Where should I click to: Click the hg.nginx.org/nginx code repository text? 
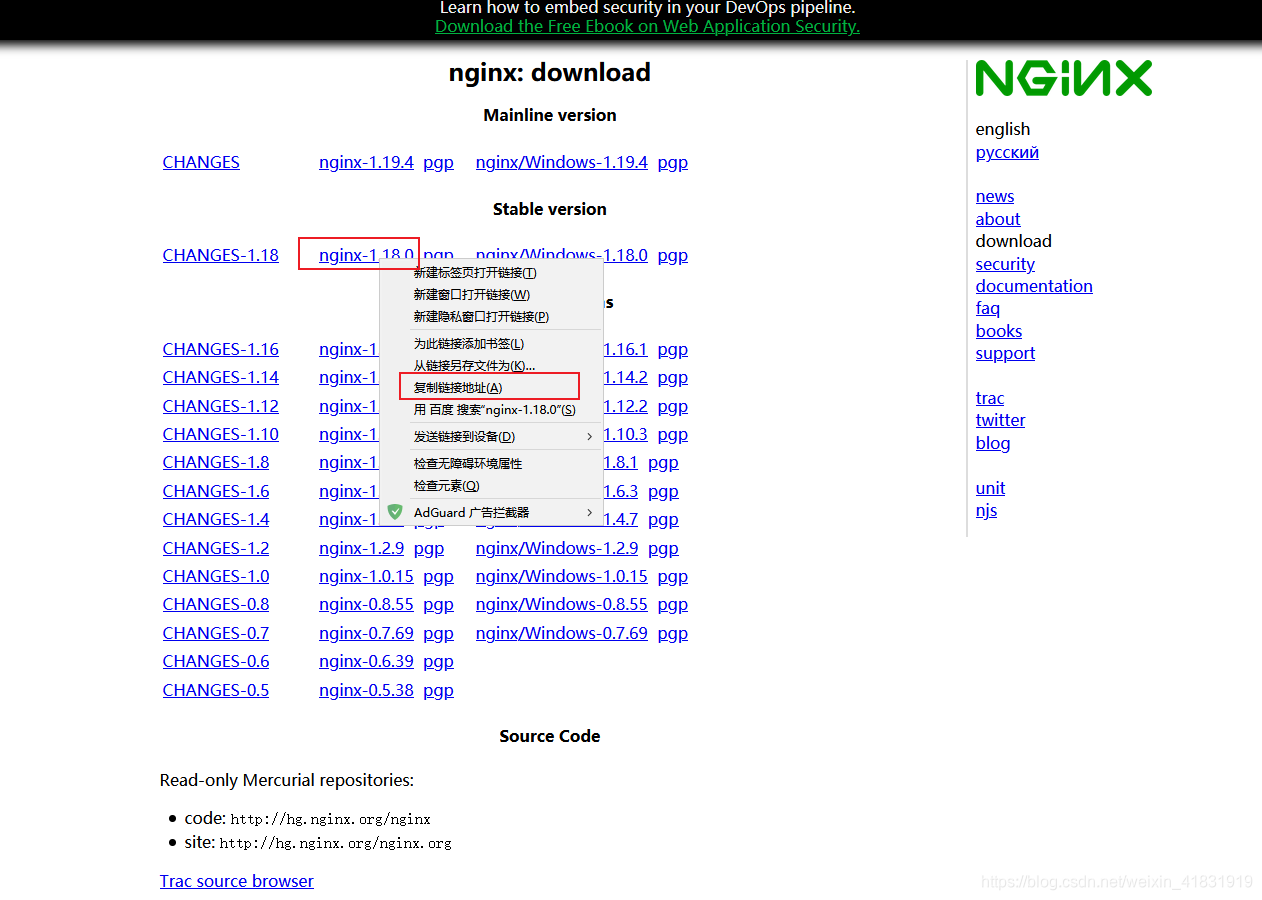330,819
